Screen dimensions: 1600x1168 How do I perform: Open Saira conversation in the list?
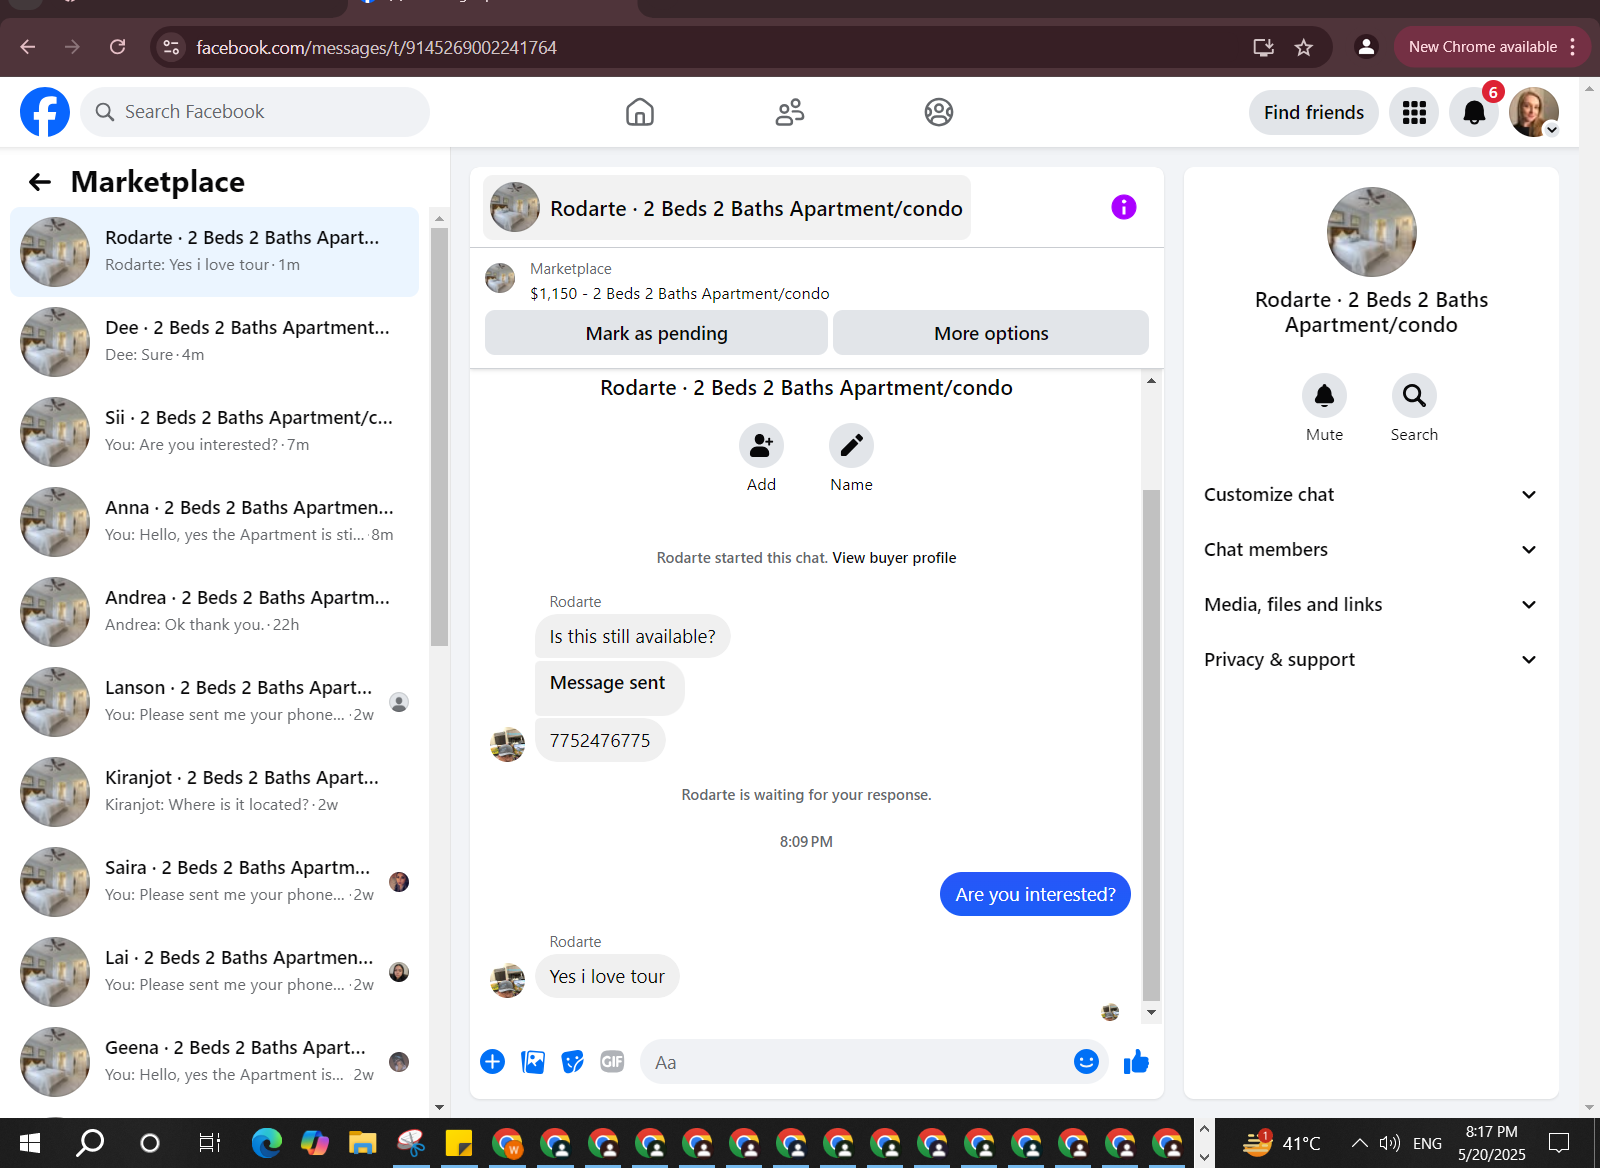pyautogui.click(x=215, y=882)
